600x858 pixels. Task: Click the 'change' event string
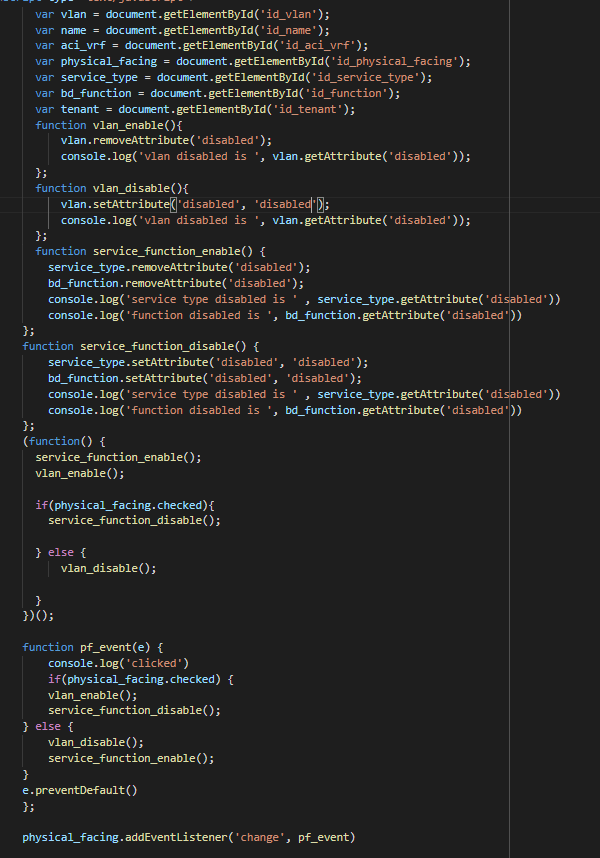(260, 837)
